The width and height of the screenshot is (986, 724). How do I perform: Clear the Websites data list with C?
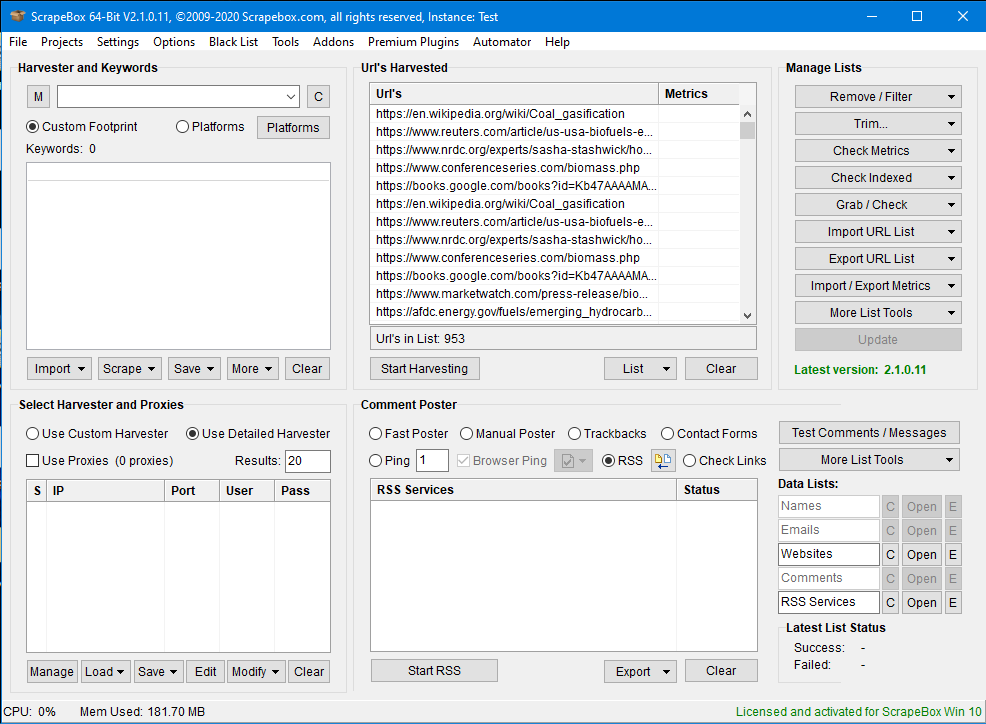coord(890,554)
